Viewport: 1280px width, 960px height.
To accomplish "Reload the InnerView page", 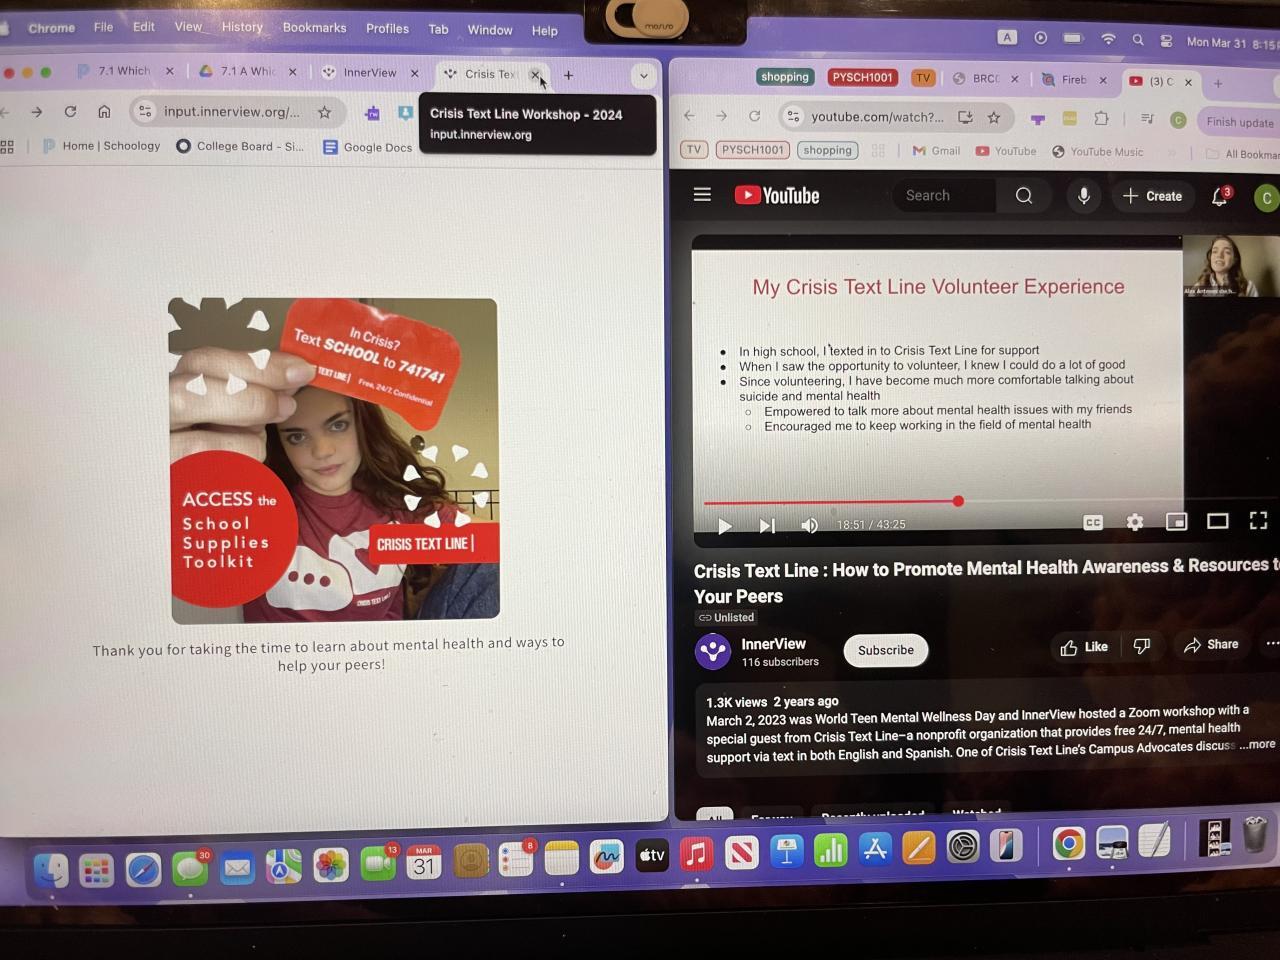I will click(70, 111).
